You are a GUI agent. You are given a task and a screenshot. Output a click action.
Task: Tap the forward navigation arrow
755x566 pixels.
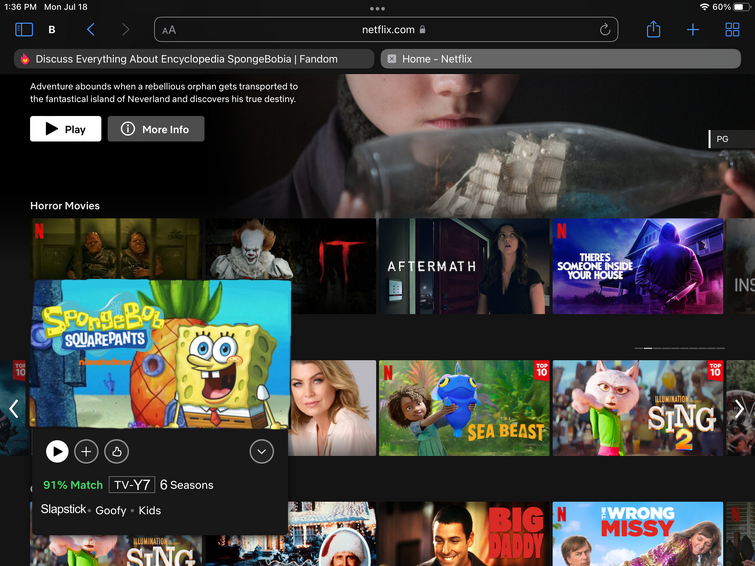tap(126, 30)
